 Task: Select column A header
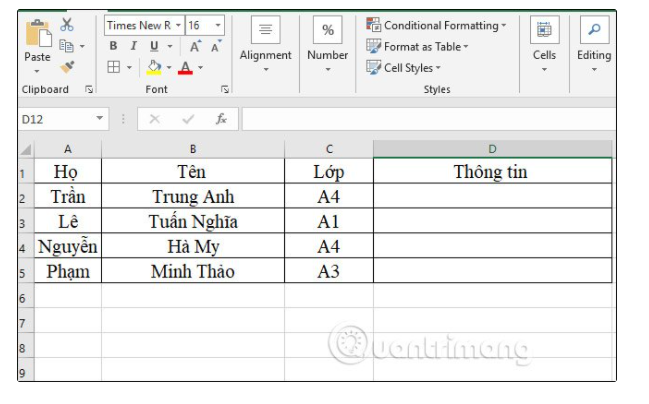pos(68,149)
